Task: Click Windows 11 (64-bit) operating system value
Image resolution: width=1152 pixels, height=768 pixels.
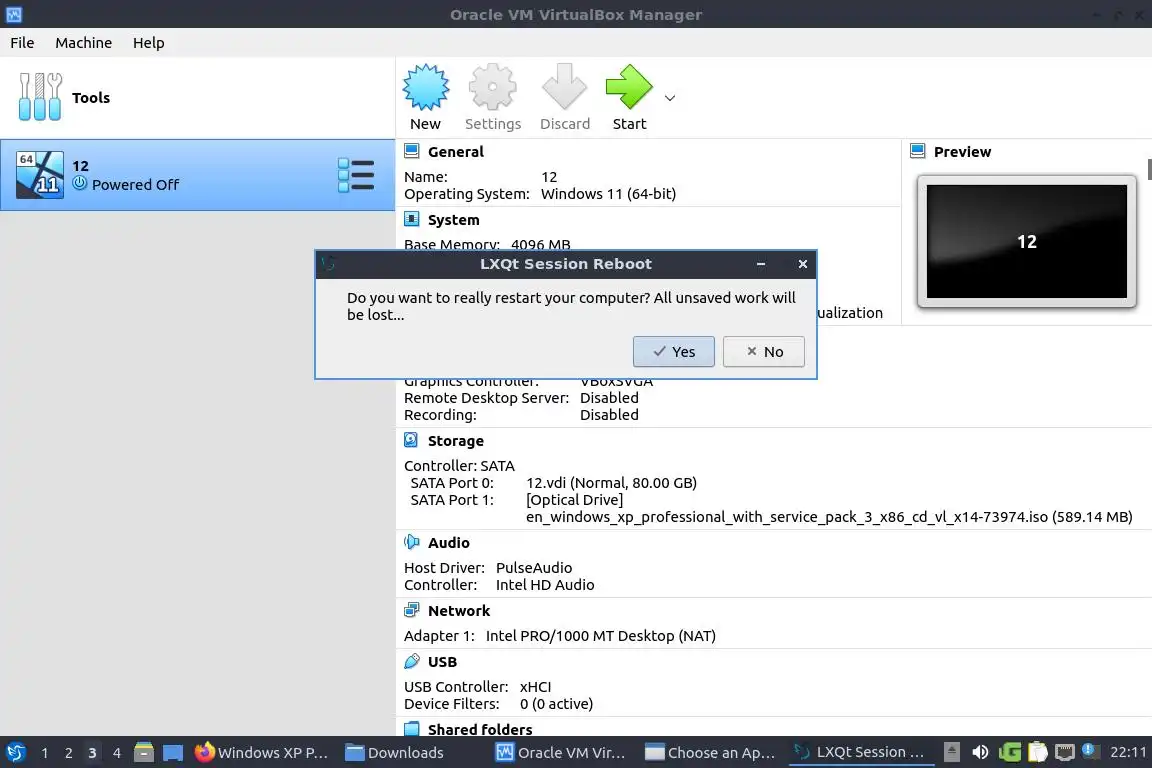Action: click(608, 194)
